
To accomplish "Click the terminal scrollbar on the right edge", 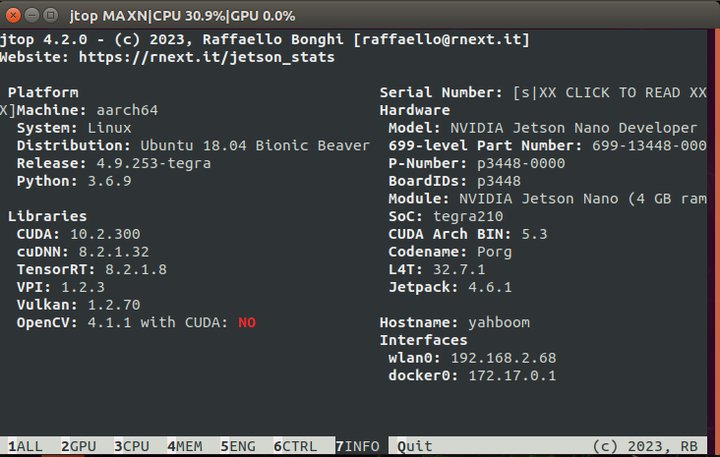I will tap(714, 230).
